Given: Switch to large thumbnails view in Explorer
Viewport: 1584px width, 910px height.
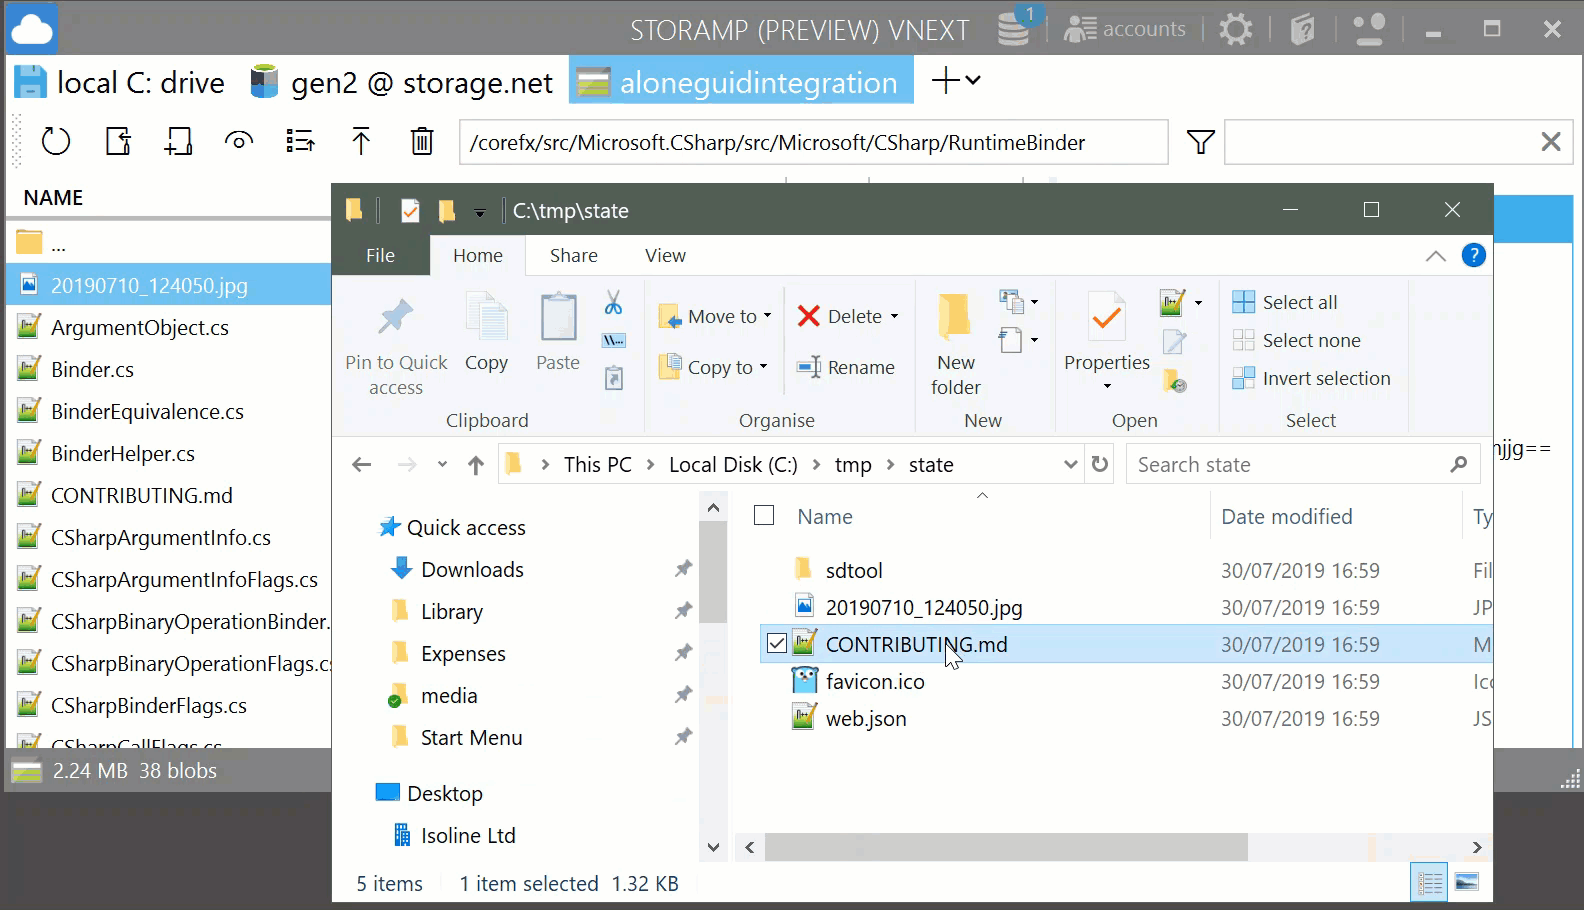Looking at the screenshot, I should (x=1467, y=882).
